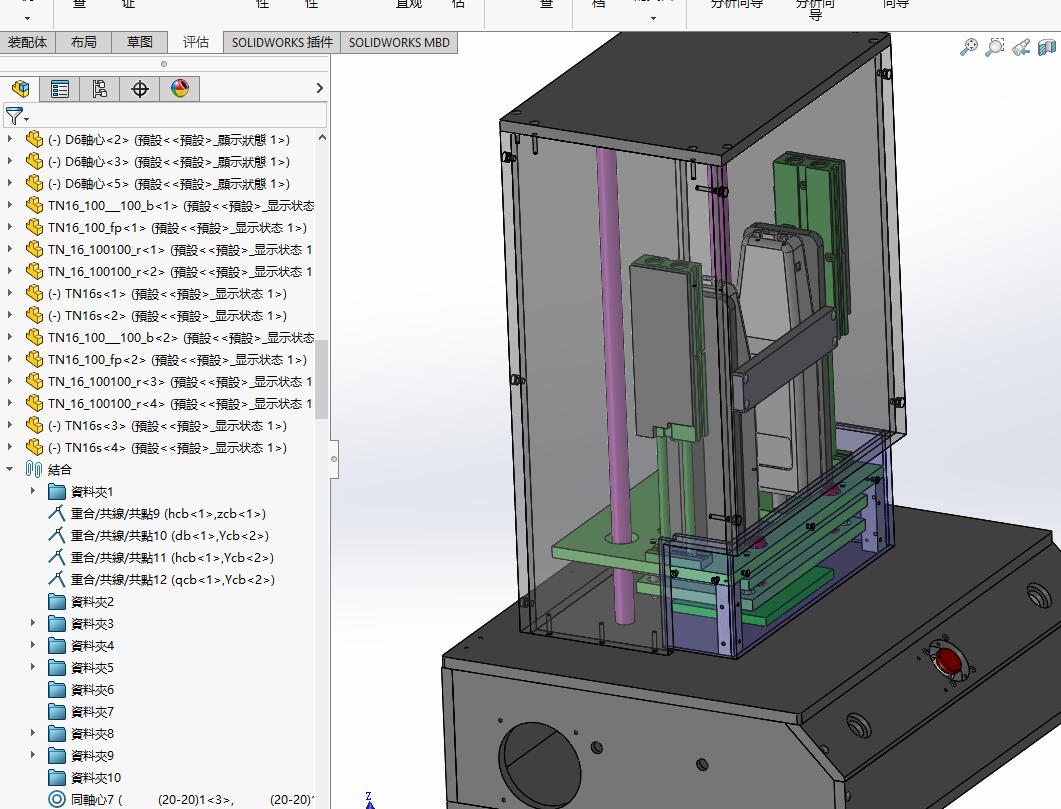Expand the (-) TN16s<1> component
The width and height of the screenshot is (1061, 809).
click(9, 294)
